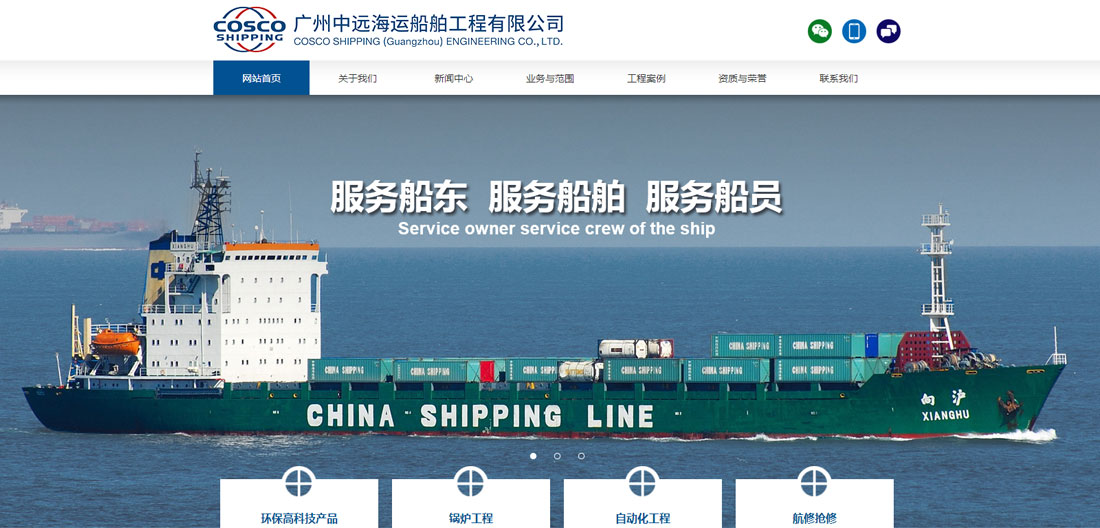Select the first carousel slide dot
1100x528 pixels.
(x=533, y=456)
